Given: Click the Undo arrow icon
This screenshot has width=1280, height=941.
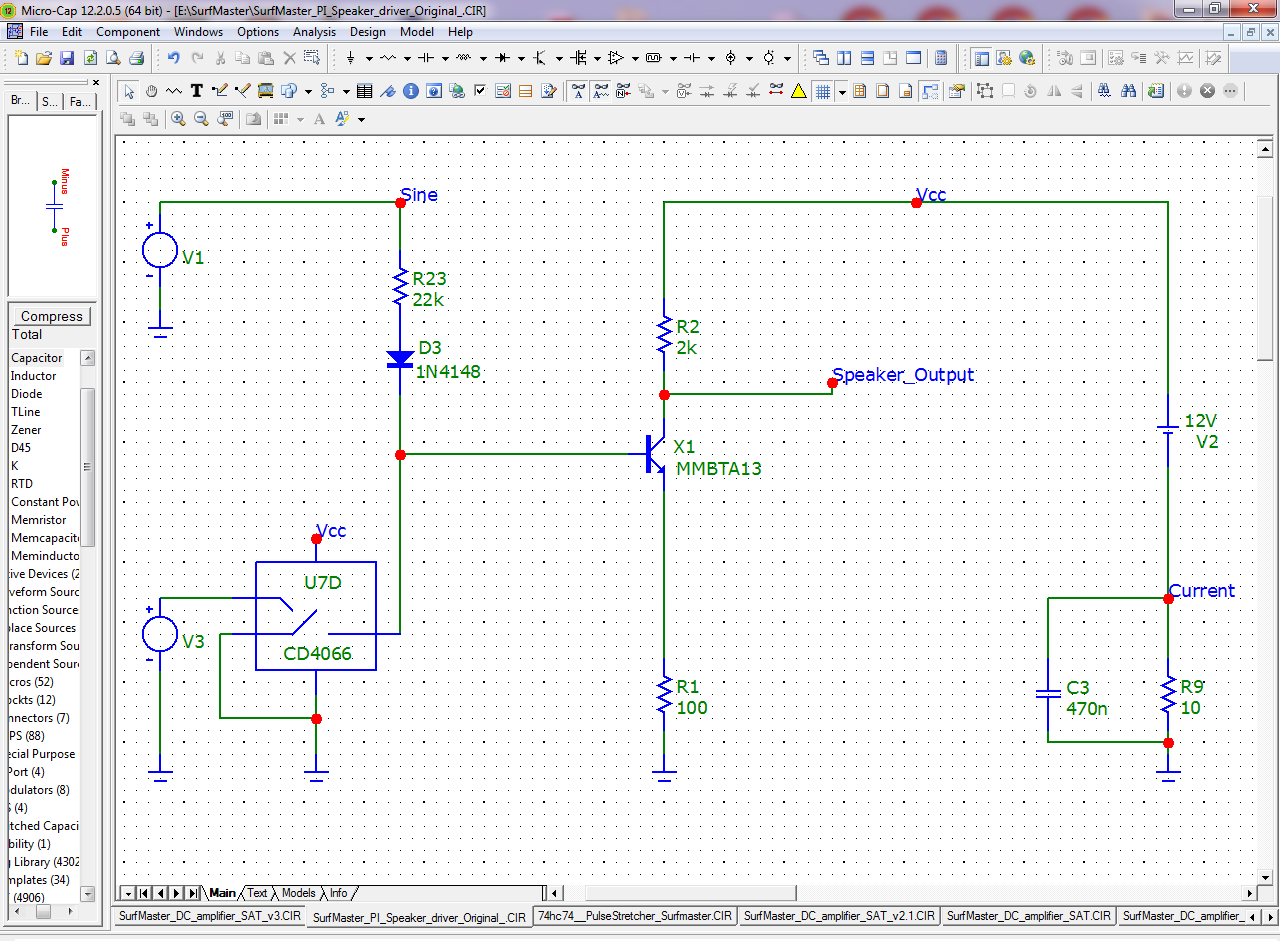Looking at the screenshot, I should click(x=173, y=58).
